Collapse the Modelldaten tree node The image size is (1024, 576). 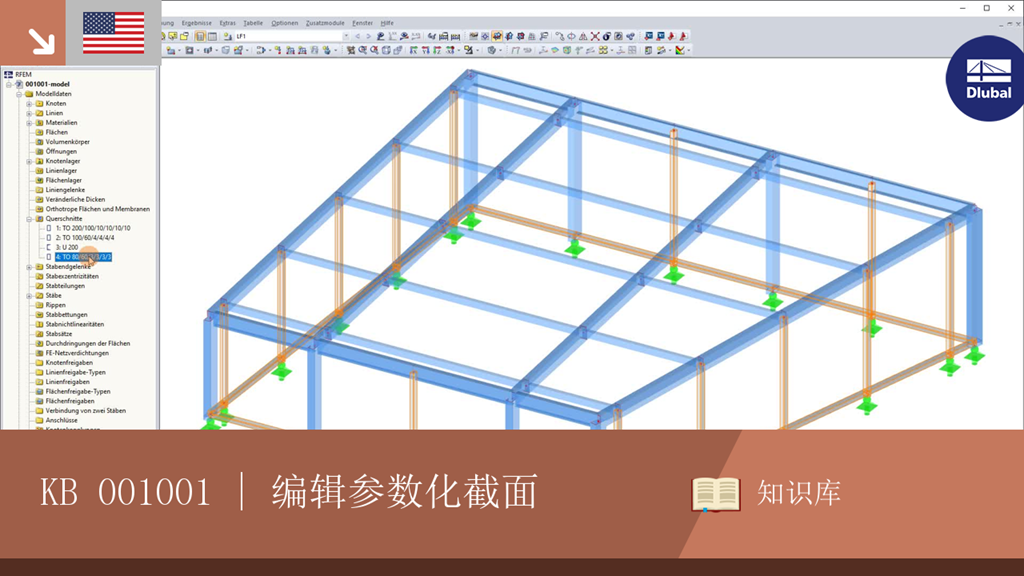click(19, 94)
